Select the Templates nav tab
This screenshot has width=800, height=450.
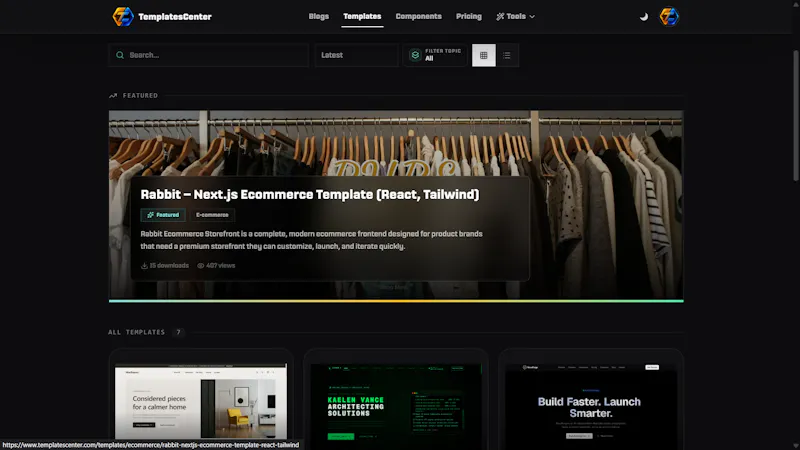coord(362,16)
